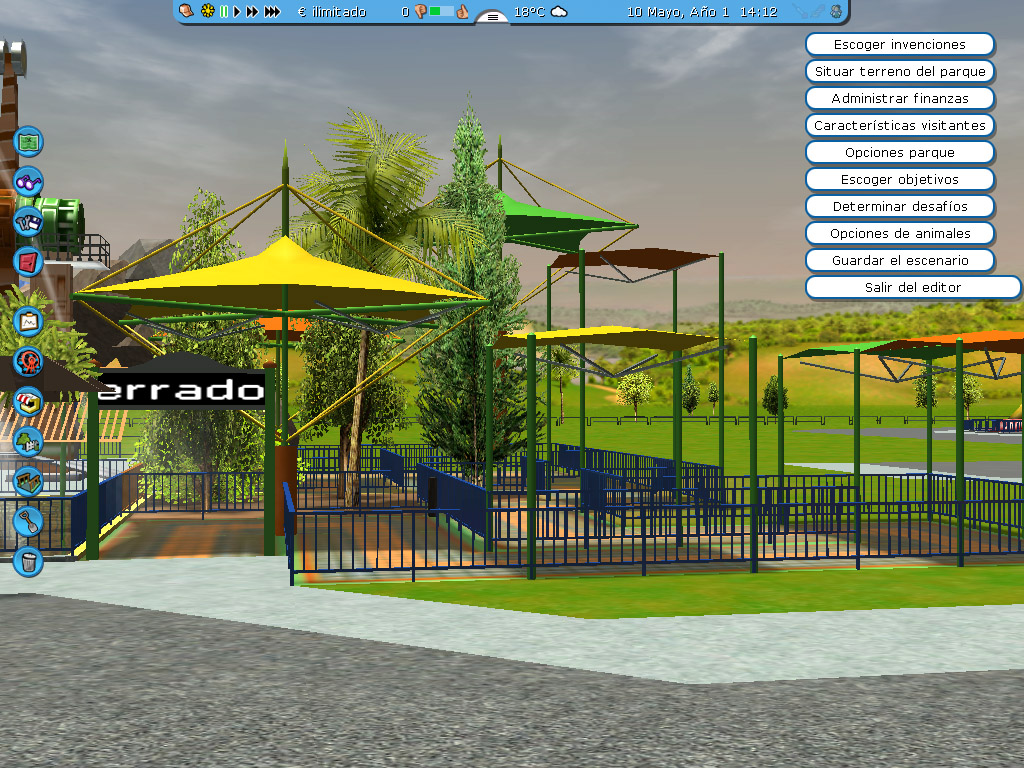Open 'Determinar desafíos'
Viewport: 1024px width, 768px height.
(900, 206)
